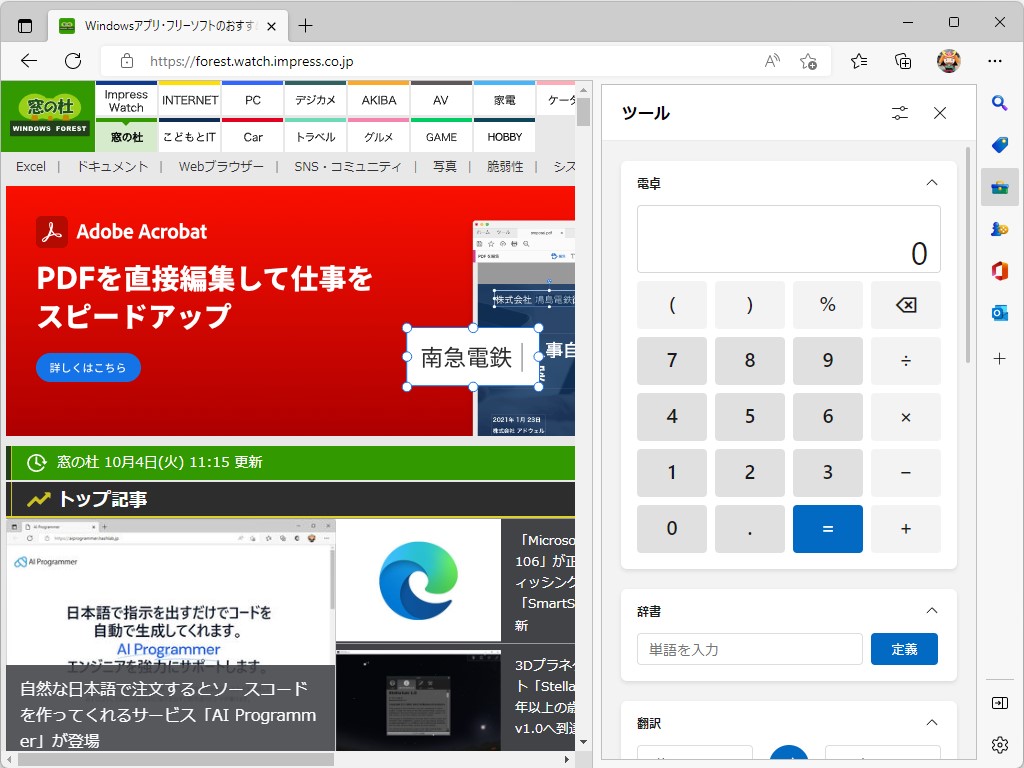Open Collections from the browser toolbar

coord(903,61)
